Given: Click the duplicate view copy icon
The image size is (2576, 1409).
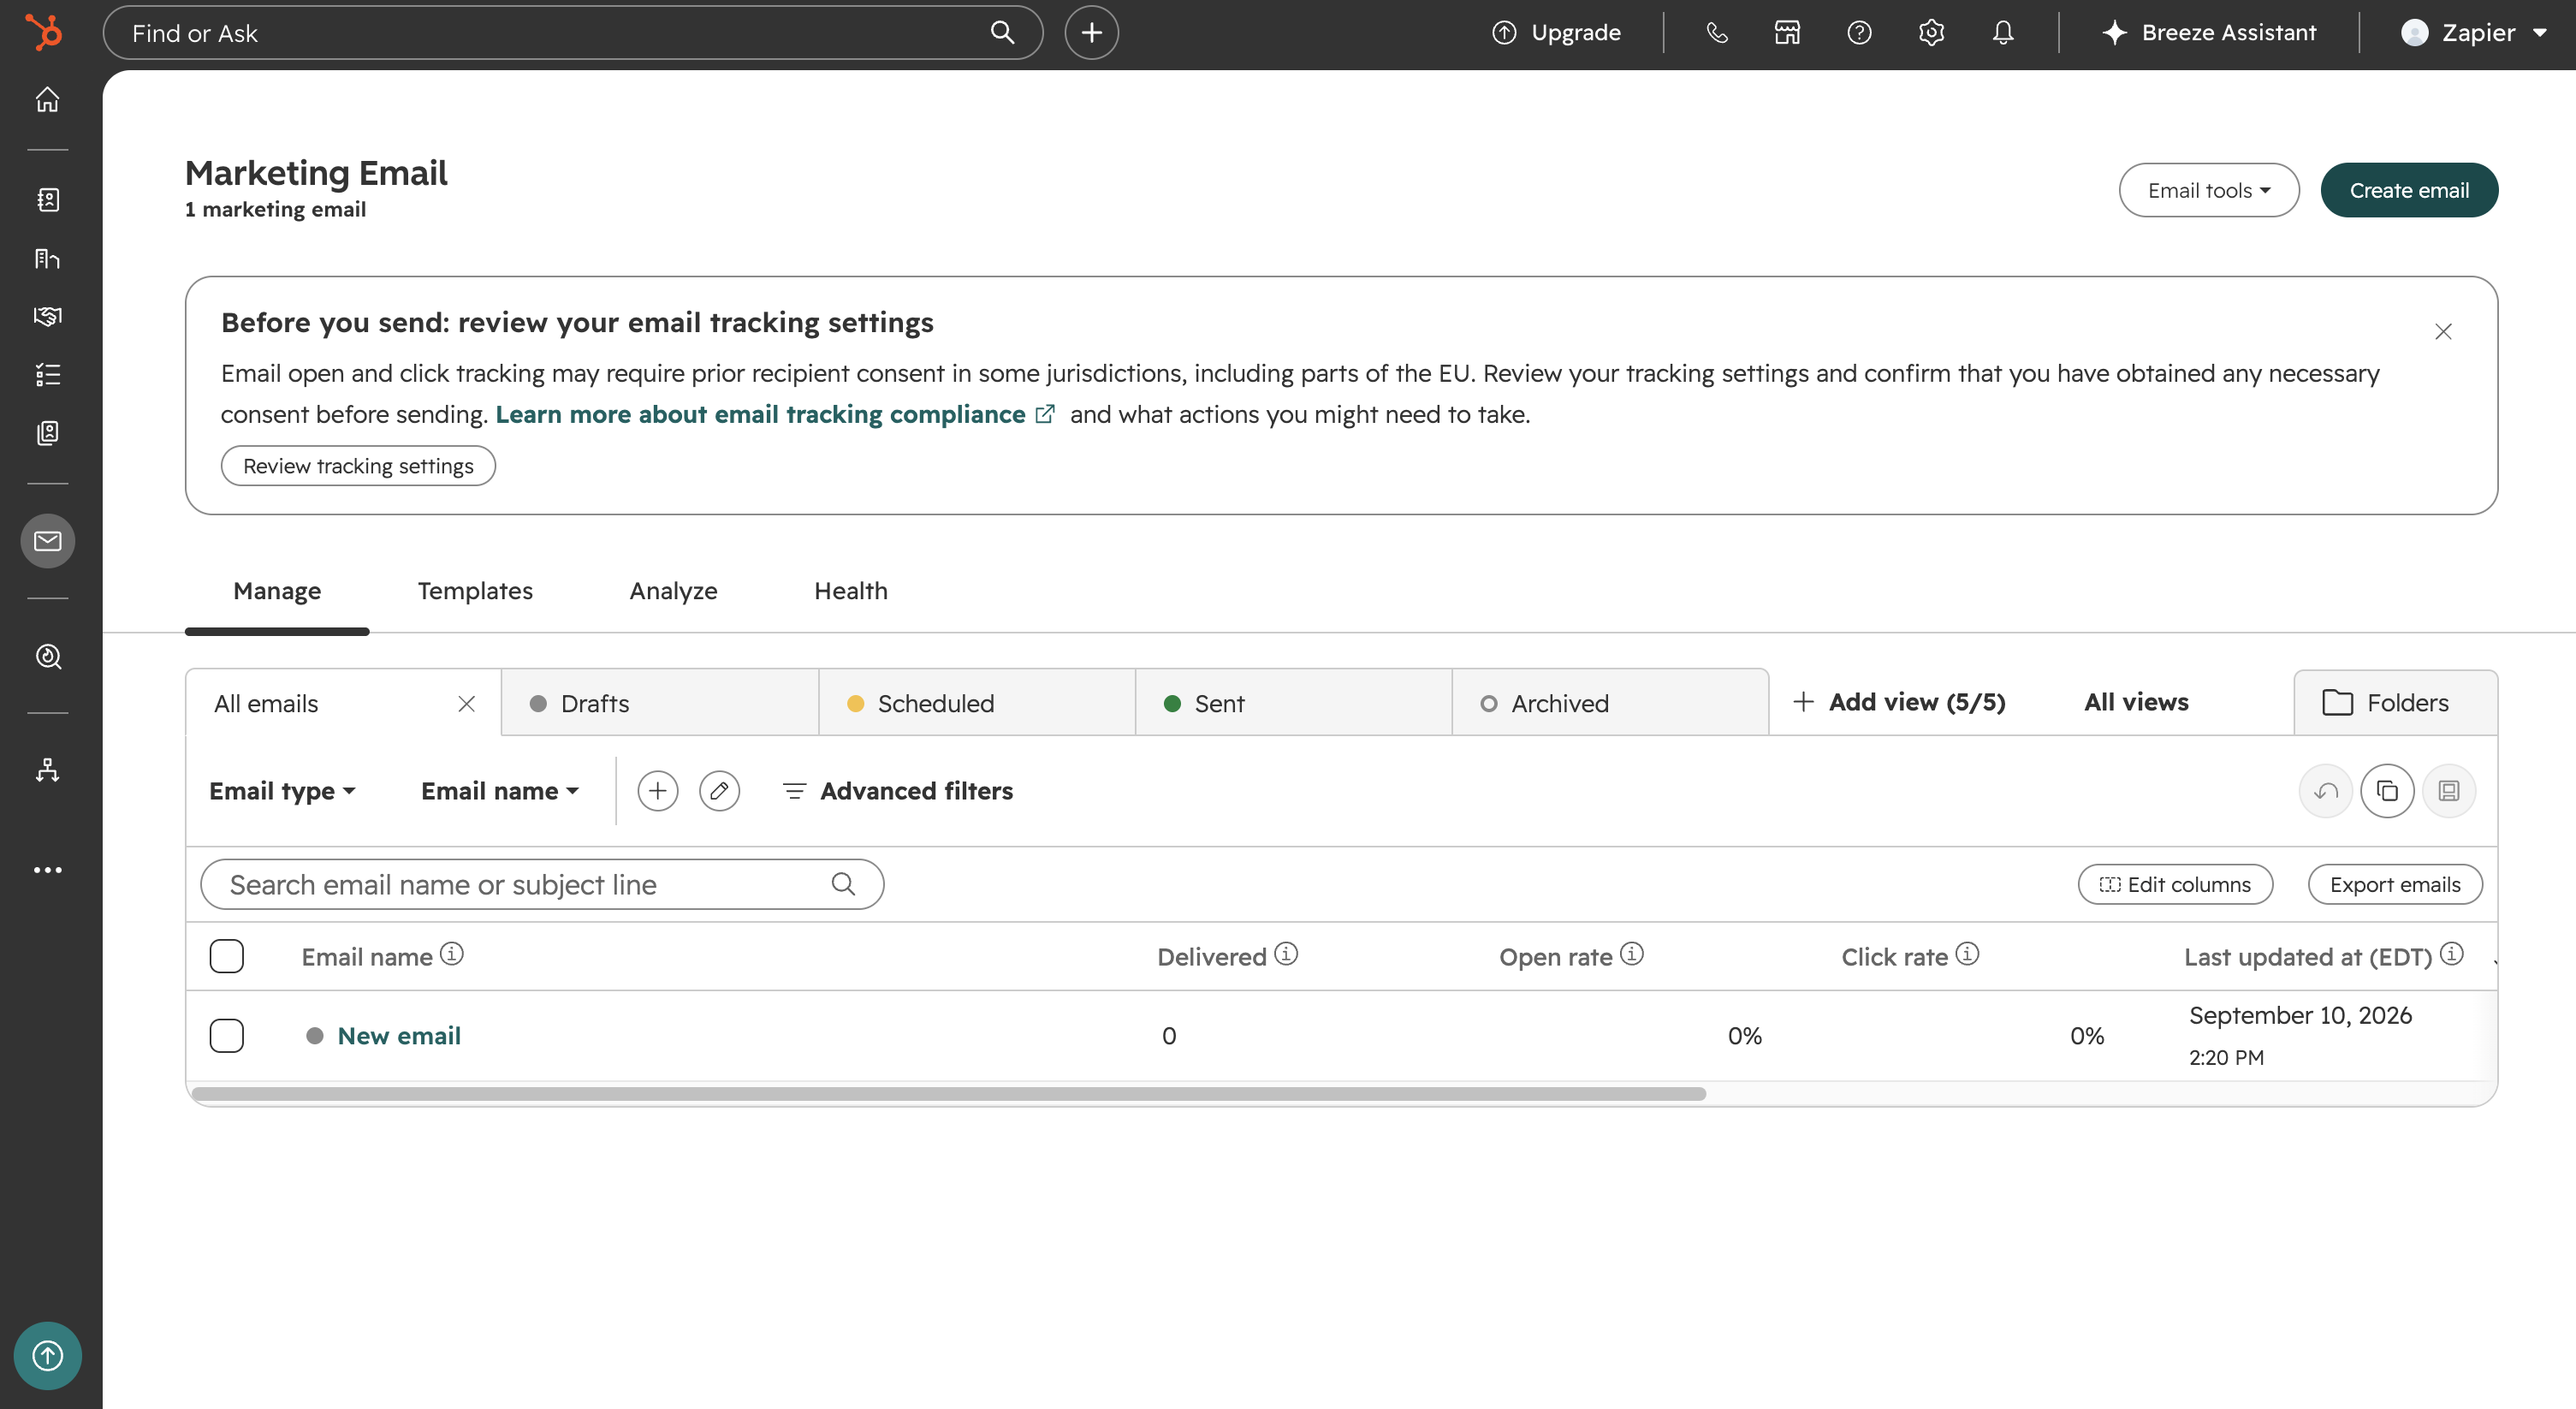Looking at the screenshot, I should [x=2387, y=791].
